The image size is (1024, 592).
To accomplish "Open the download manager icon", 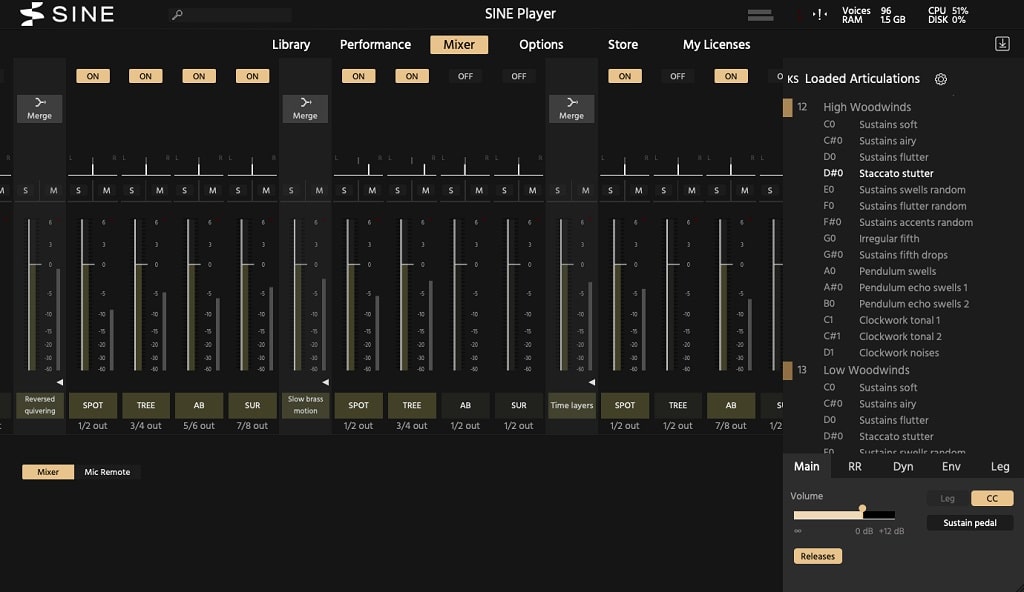I will (1002, 44).
